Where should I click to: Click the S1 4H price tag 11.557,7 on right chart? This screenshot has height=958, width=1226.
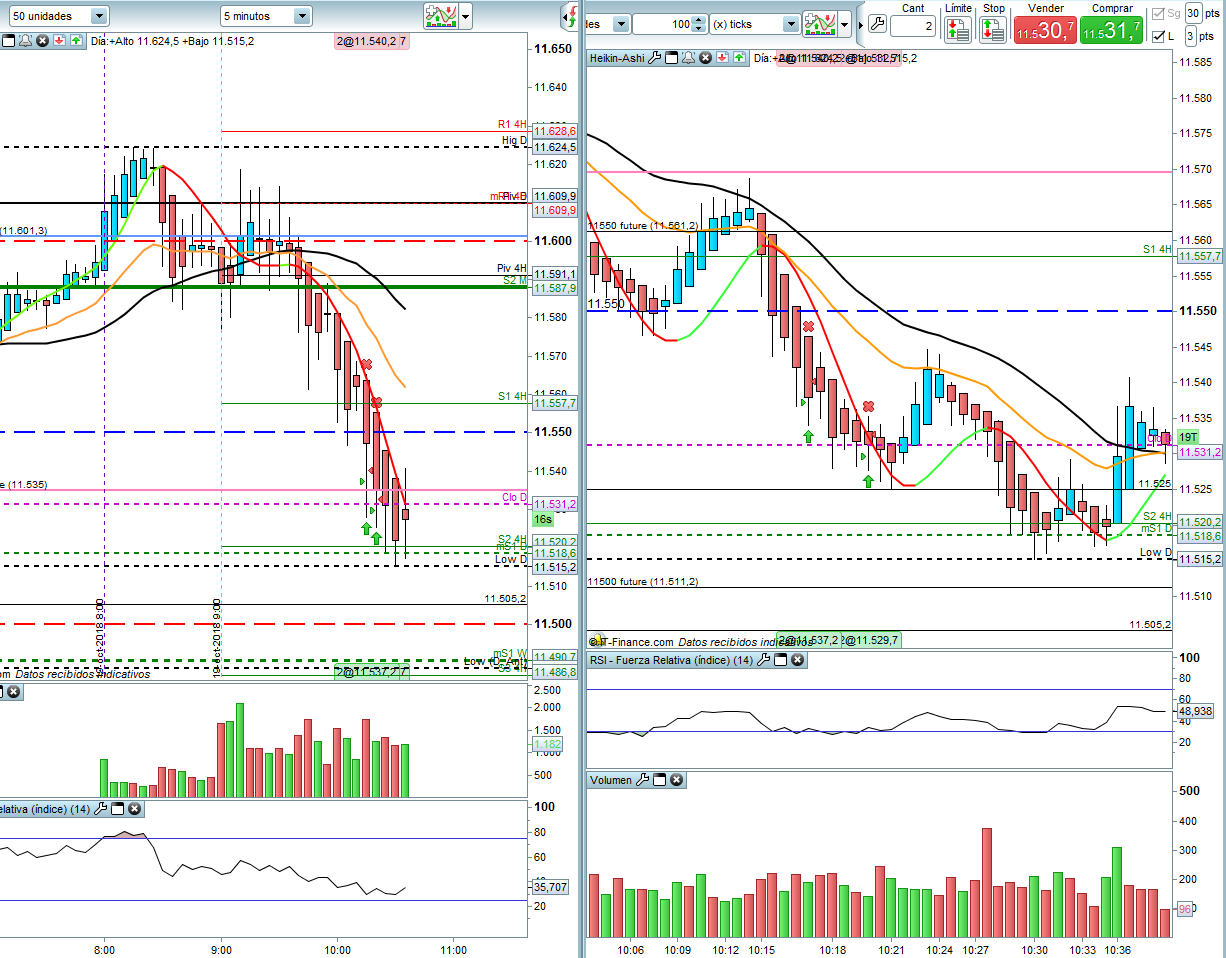point(1200,256)
